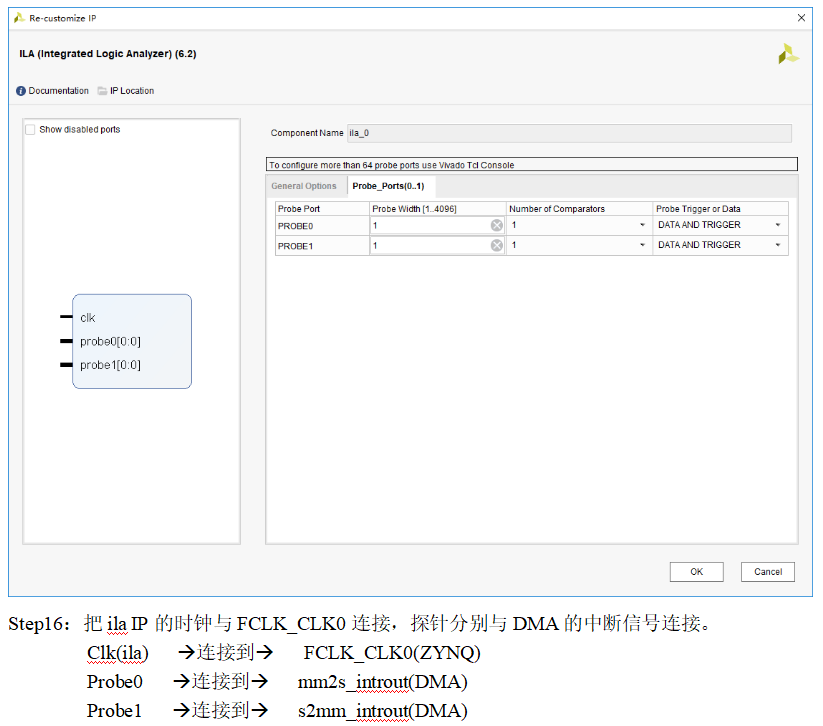
Task: Confirm settings with the OK button
Action: click(697, 572)
